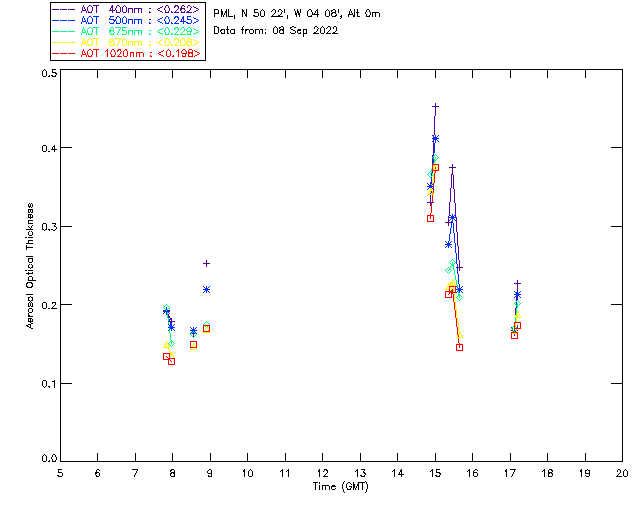Screen dimensions: 640x512
Task: Select hour 6 on the time axis
Action: 98,473
